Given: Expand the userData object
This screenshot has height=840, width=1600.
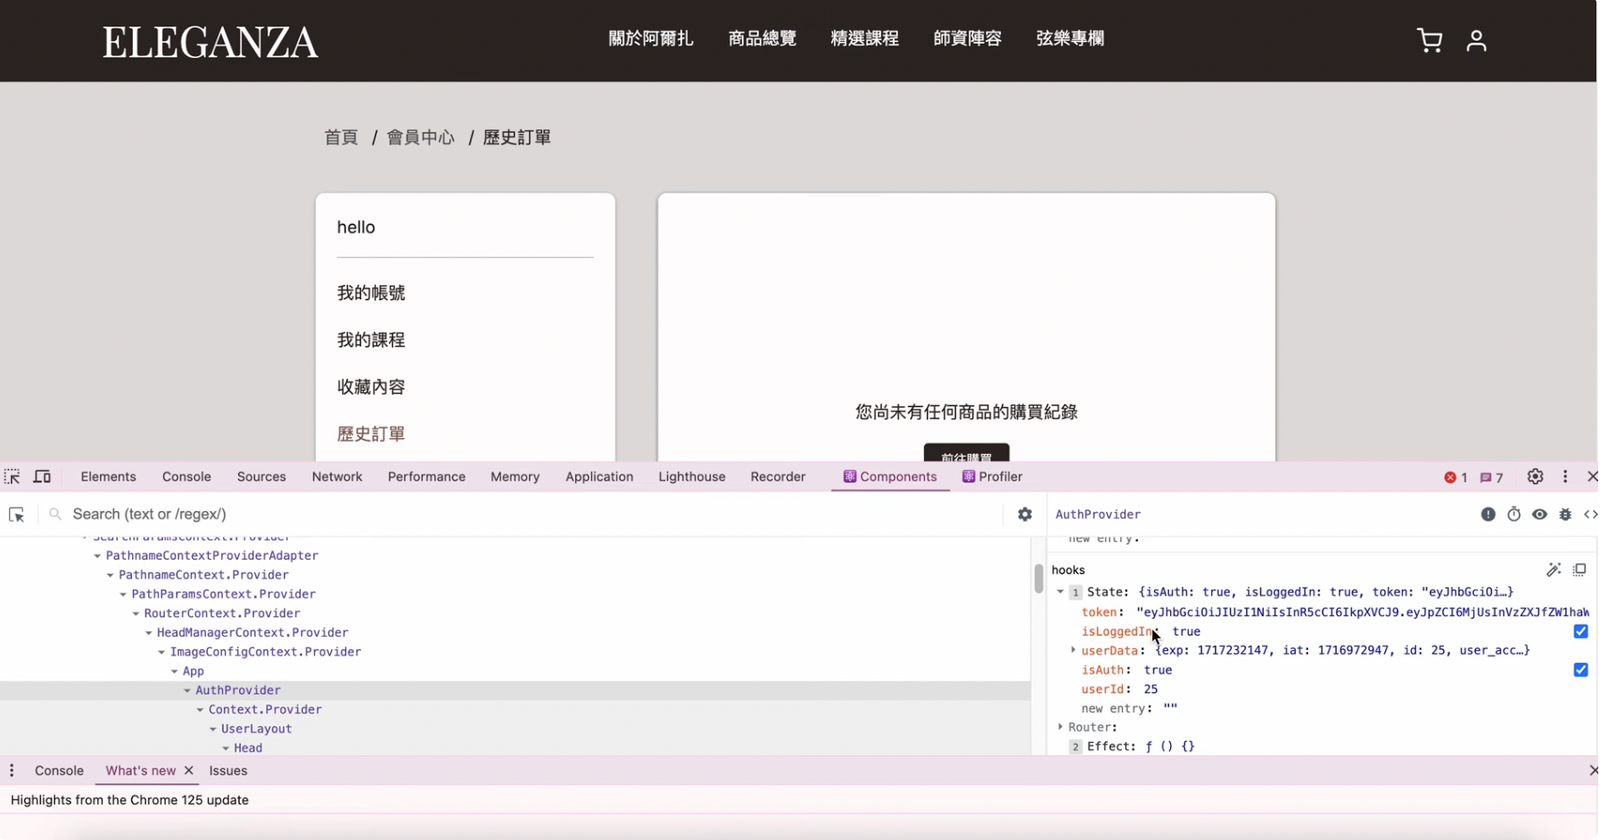Looking at the screenshot, I should tap(1073, 650).
